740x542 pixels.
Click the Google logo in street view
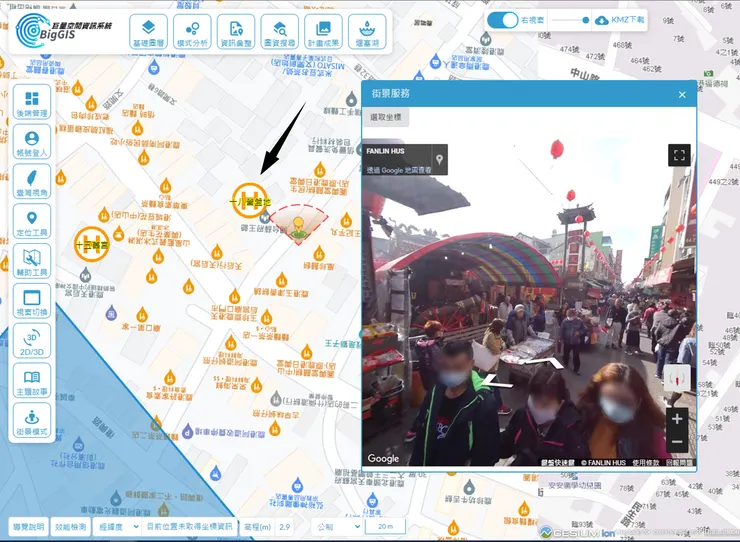pyautogui.click(x=383, y=458)
